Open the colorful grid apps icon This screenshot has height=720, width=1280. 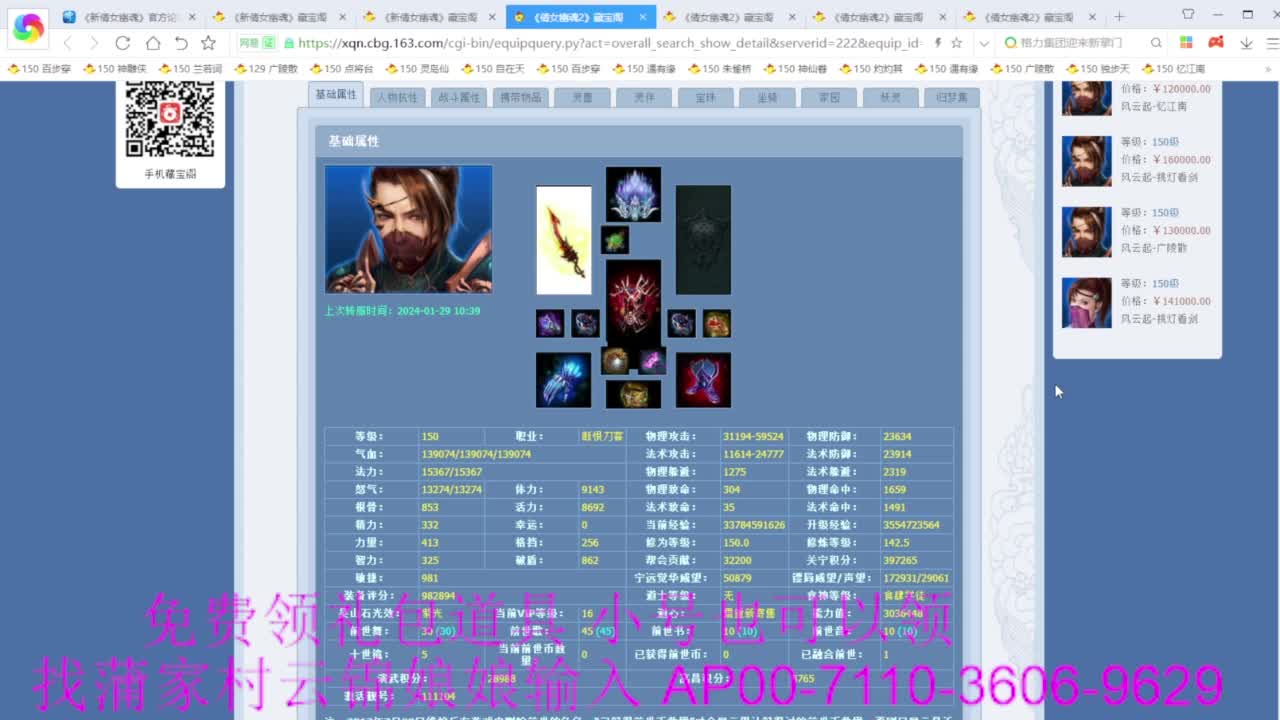pyautogui.click(x=1186, y=43)
